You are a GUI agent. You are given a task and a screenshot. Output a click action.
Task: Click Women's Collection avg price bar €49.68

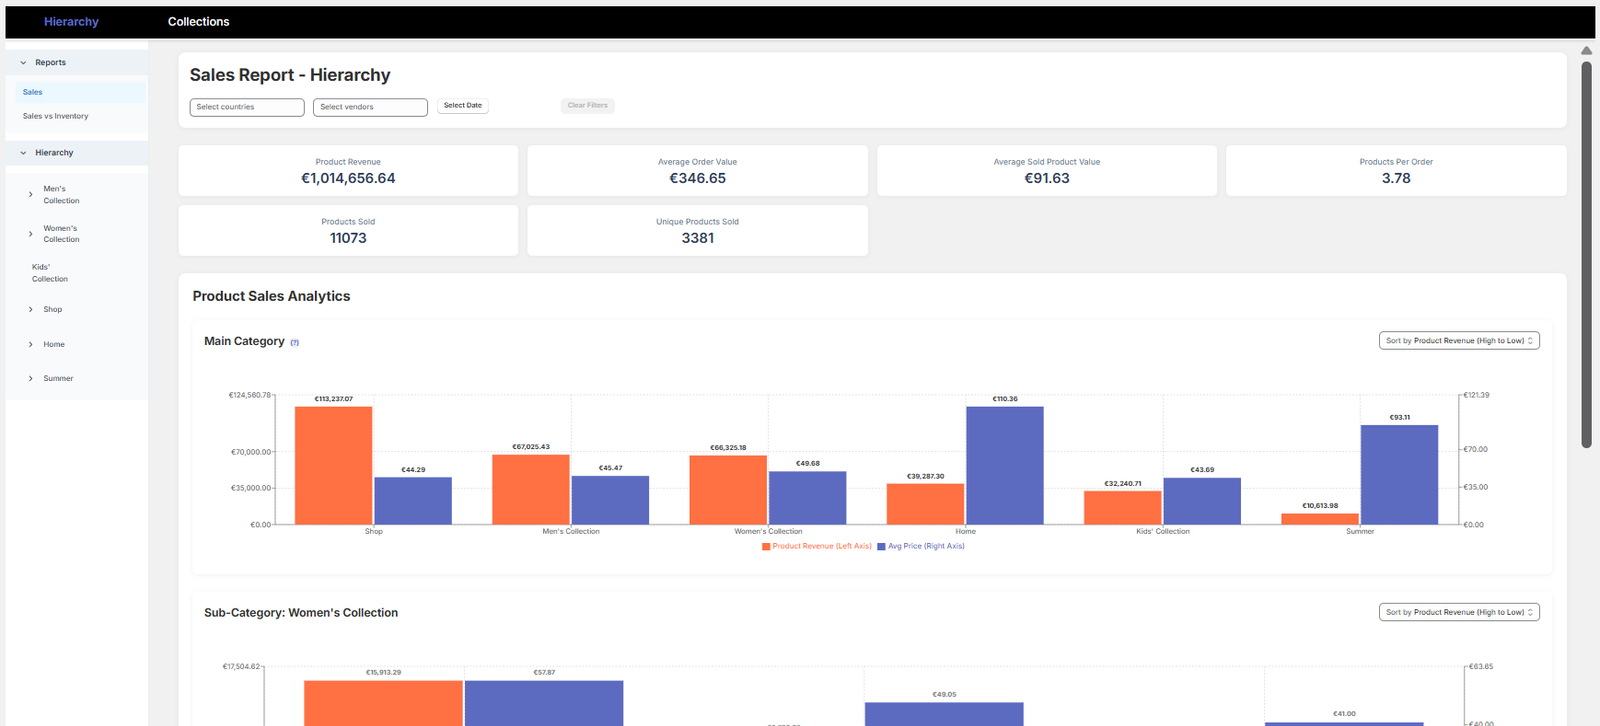pos(807,498)
